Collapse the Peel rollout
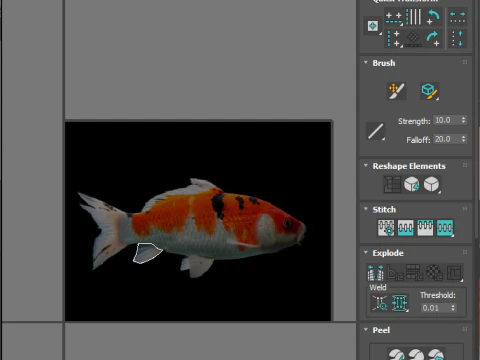The width and height of the screenshot is (480, 360). tap(366, 330)
